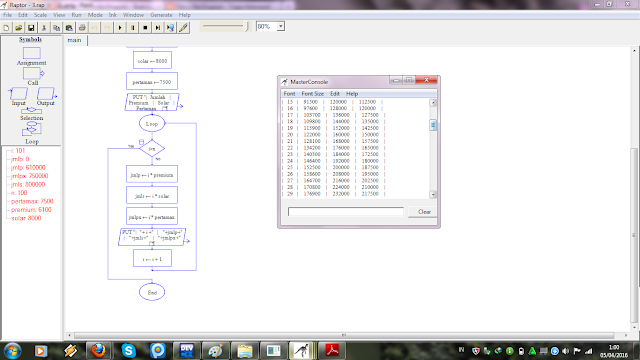Redo the last action
Image resolution: width=640 pixels, height=360 pixels.
point(107,28)
